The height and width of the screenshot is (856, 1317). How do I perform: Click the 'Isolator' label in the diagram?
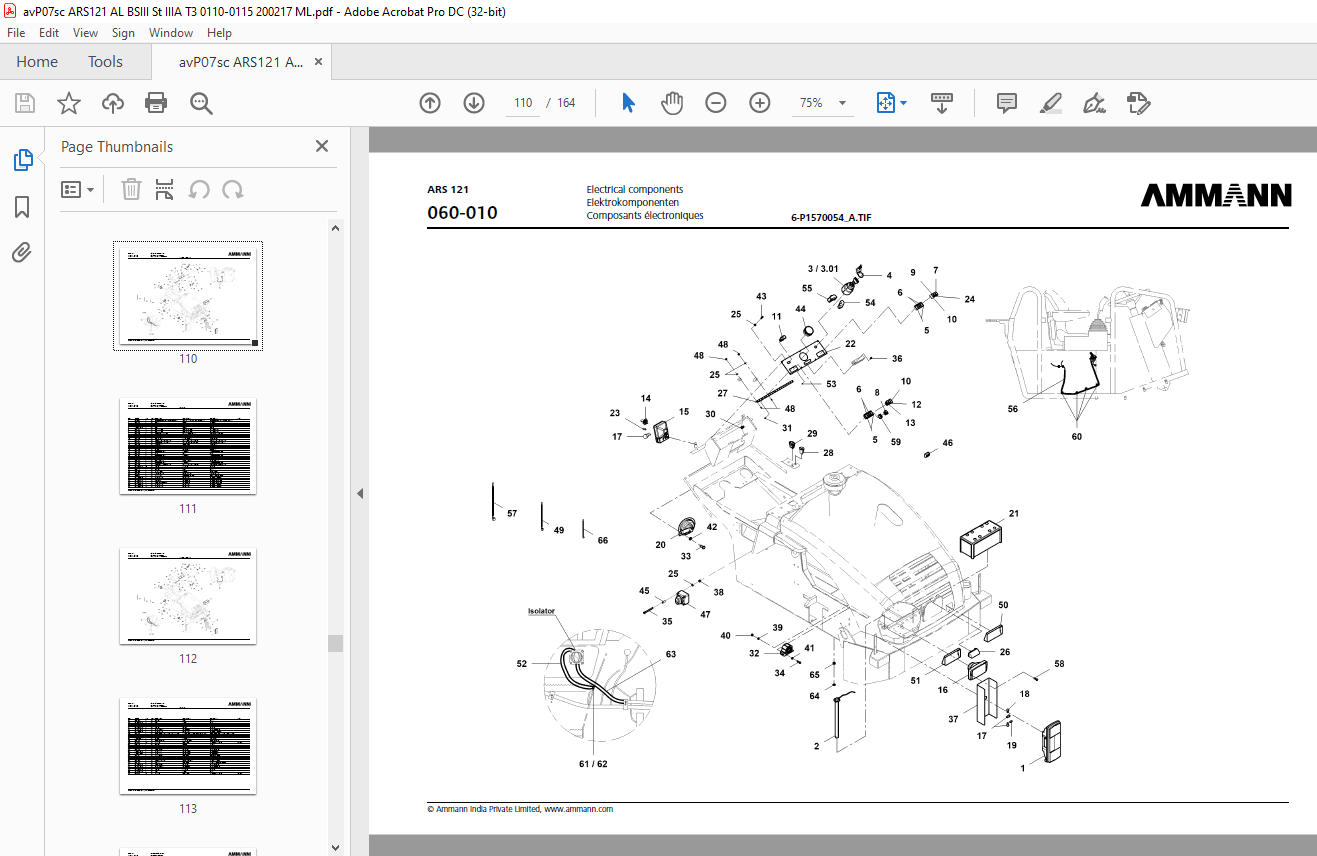[x=541, y=611]
